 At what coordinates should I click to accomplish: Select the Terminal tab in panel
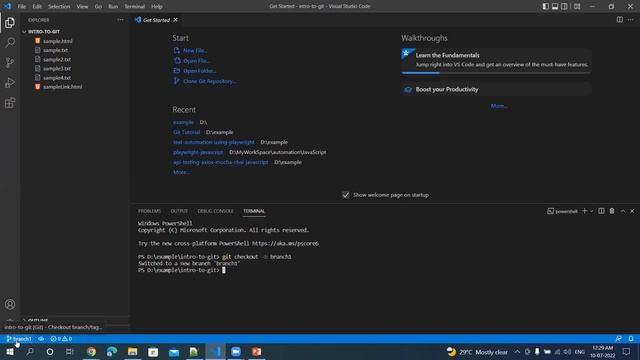point(254,211)
